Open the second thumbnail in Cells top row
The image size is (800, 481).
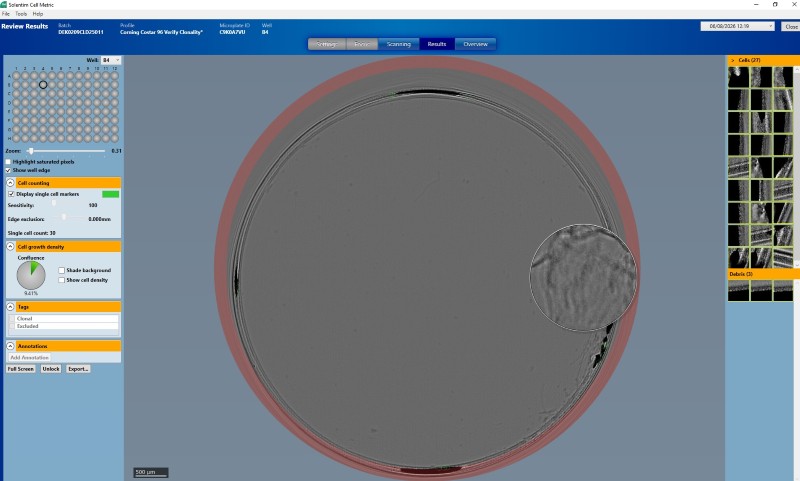point(761,77)
